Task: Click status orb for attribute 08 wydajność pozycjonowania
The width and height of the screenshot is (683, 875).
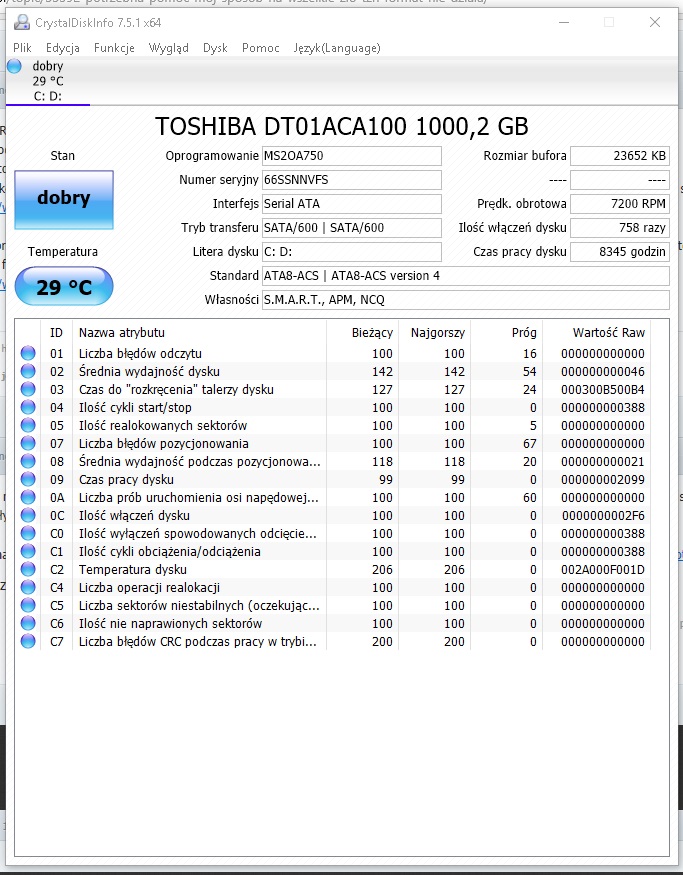Action: point(28,461)
